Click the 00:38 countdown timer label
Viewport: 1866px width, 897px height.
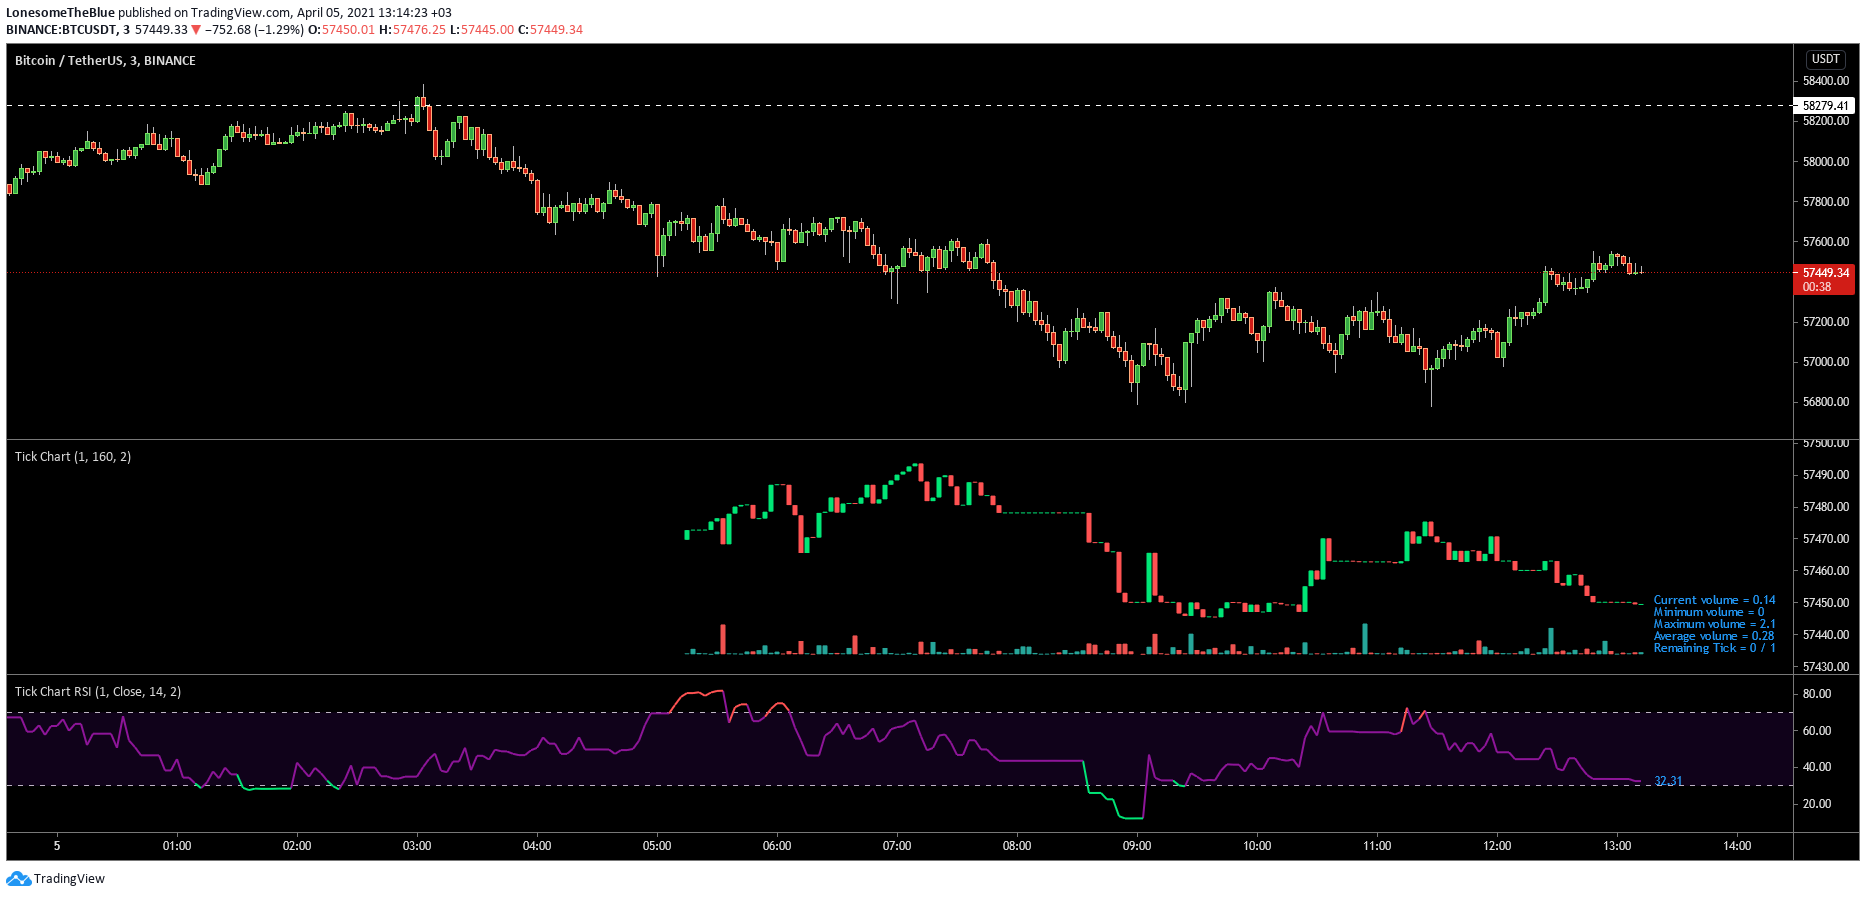click(1817, 287)
